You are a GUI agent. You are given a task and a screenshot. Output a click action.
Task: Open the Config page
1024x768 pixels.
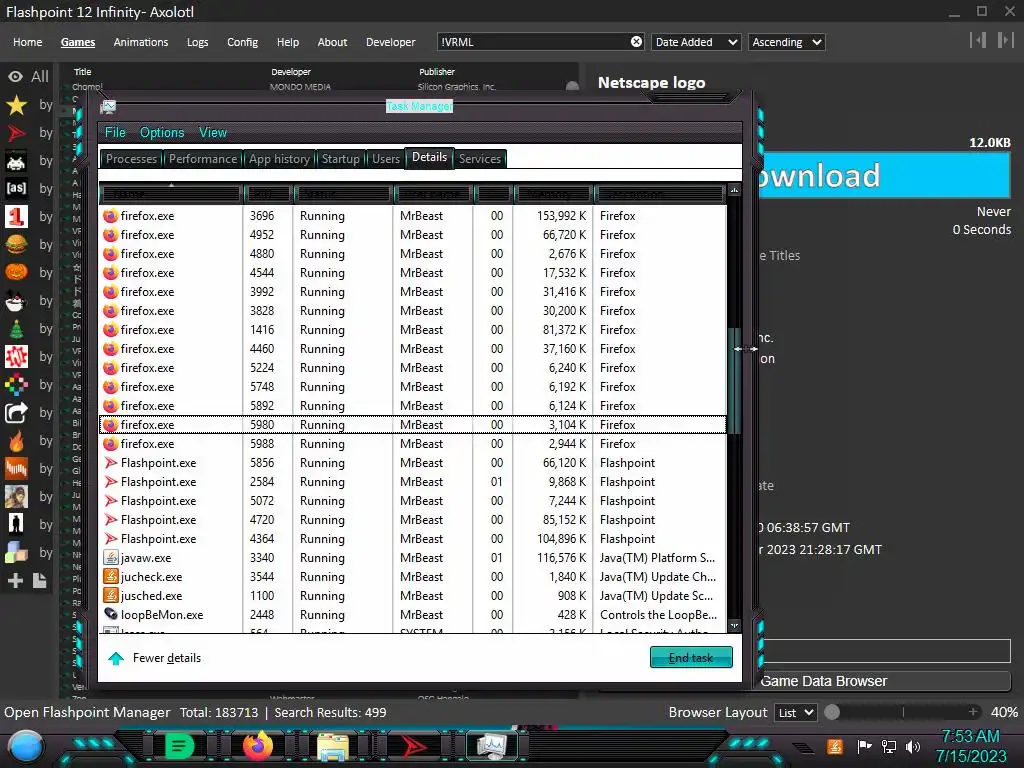pyautogui.click(x=242, y=42)
